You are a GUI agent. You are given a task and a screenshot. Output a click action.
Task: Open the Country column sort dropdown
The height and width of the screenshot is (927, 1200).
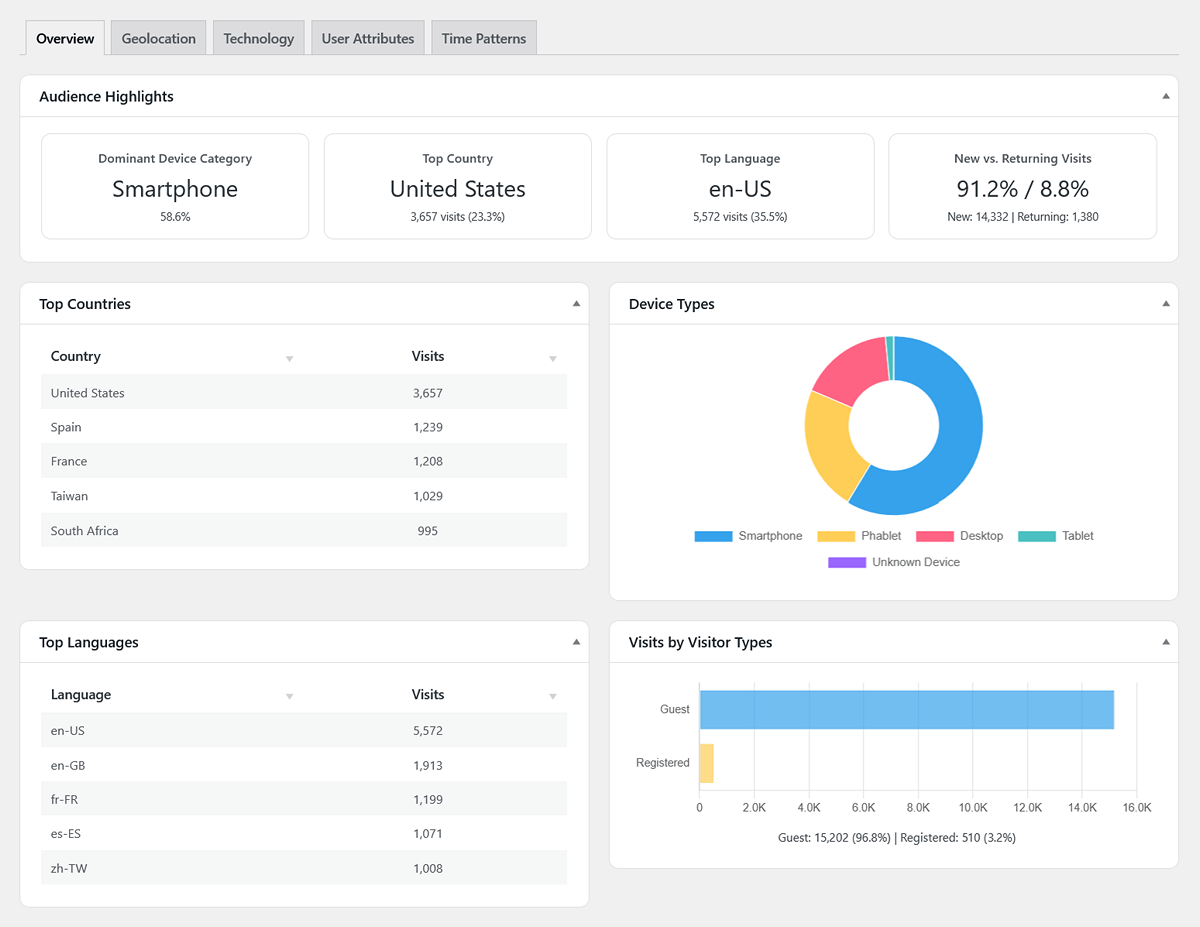(289, 357)
